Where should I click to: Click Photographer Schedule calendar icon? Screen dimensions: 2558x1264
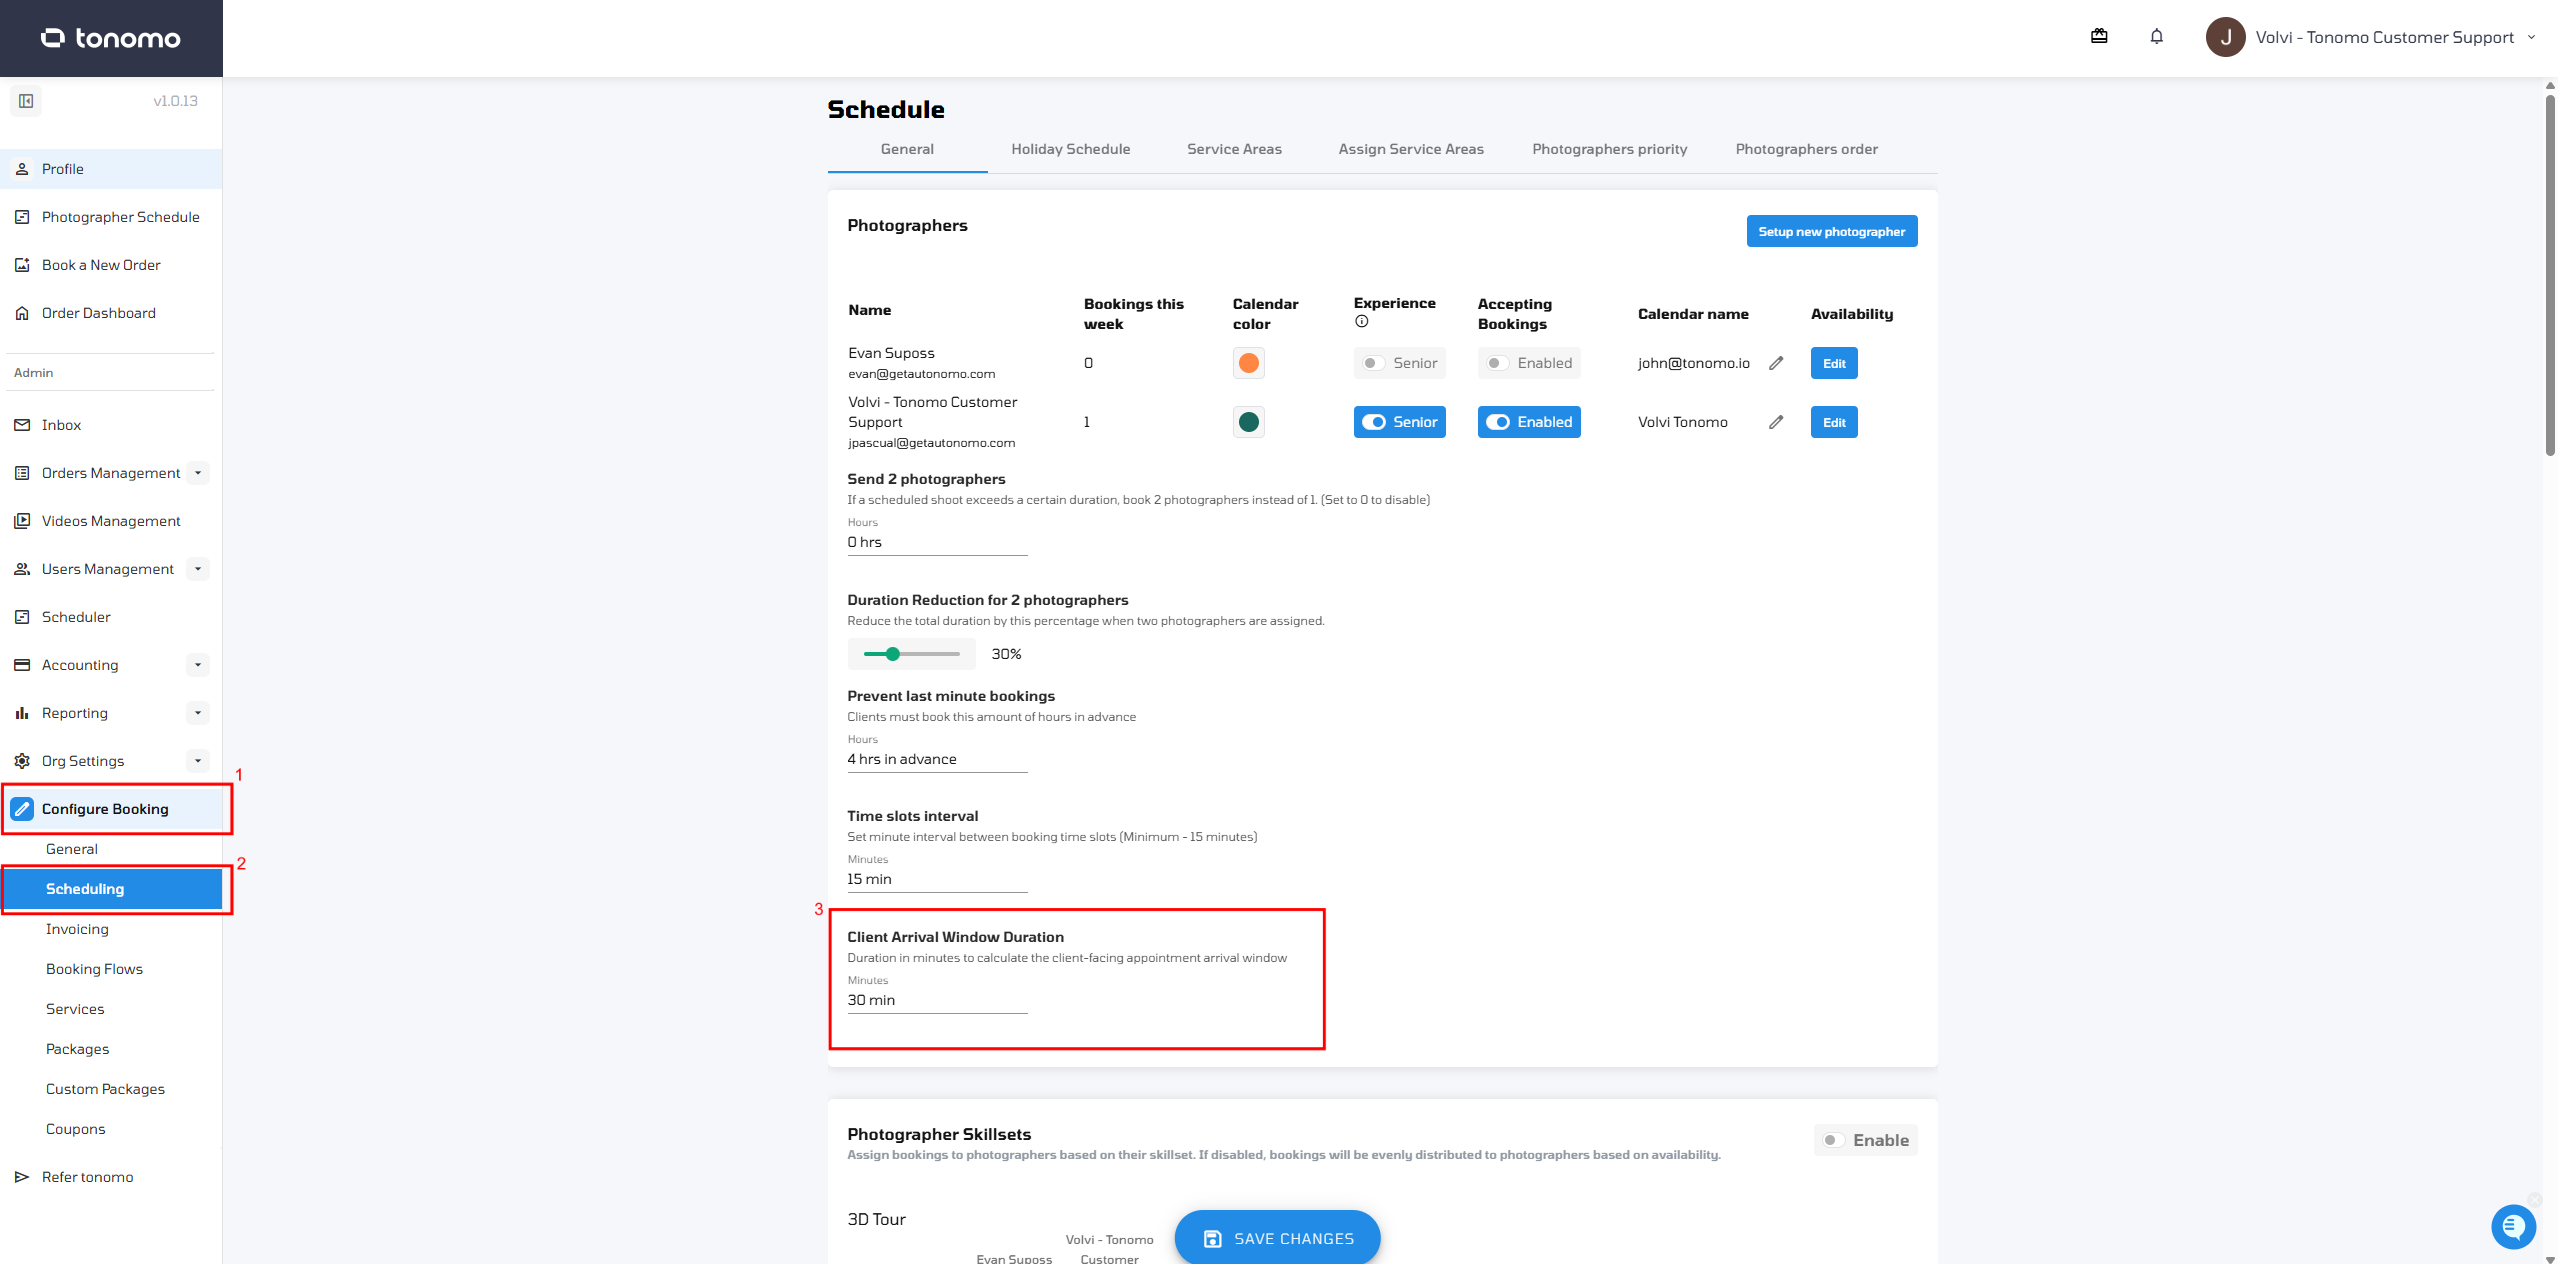[22, 217]
